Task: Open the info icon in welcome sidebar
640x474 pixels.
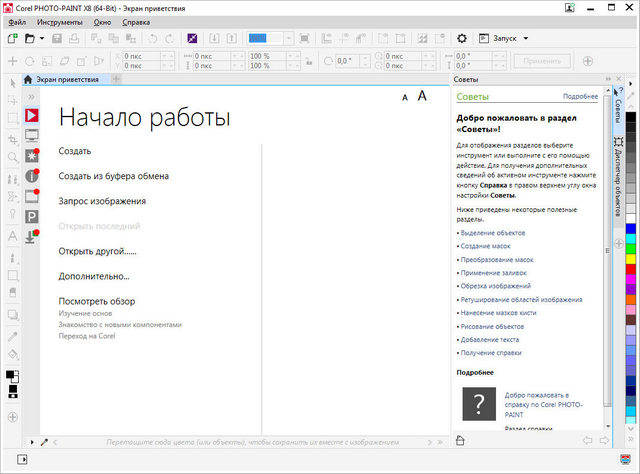Action: 31,175
